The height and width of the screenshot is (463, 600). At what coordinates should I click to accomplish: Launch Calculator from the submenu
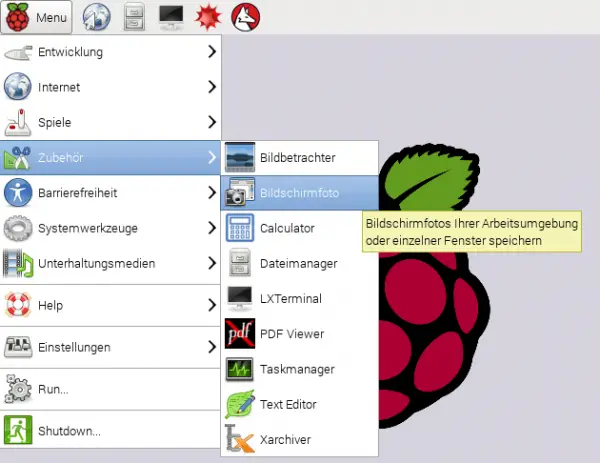click(300, 228)
